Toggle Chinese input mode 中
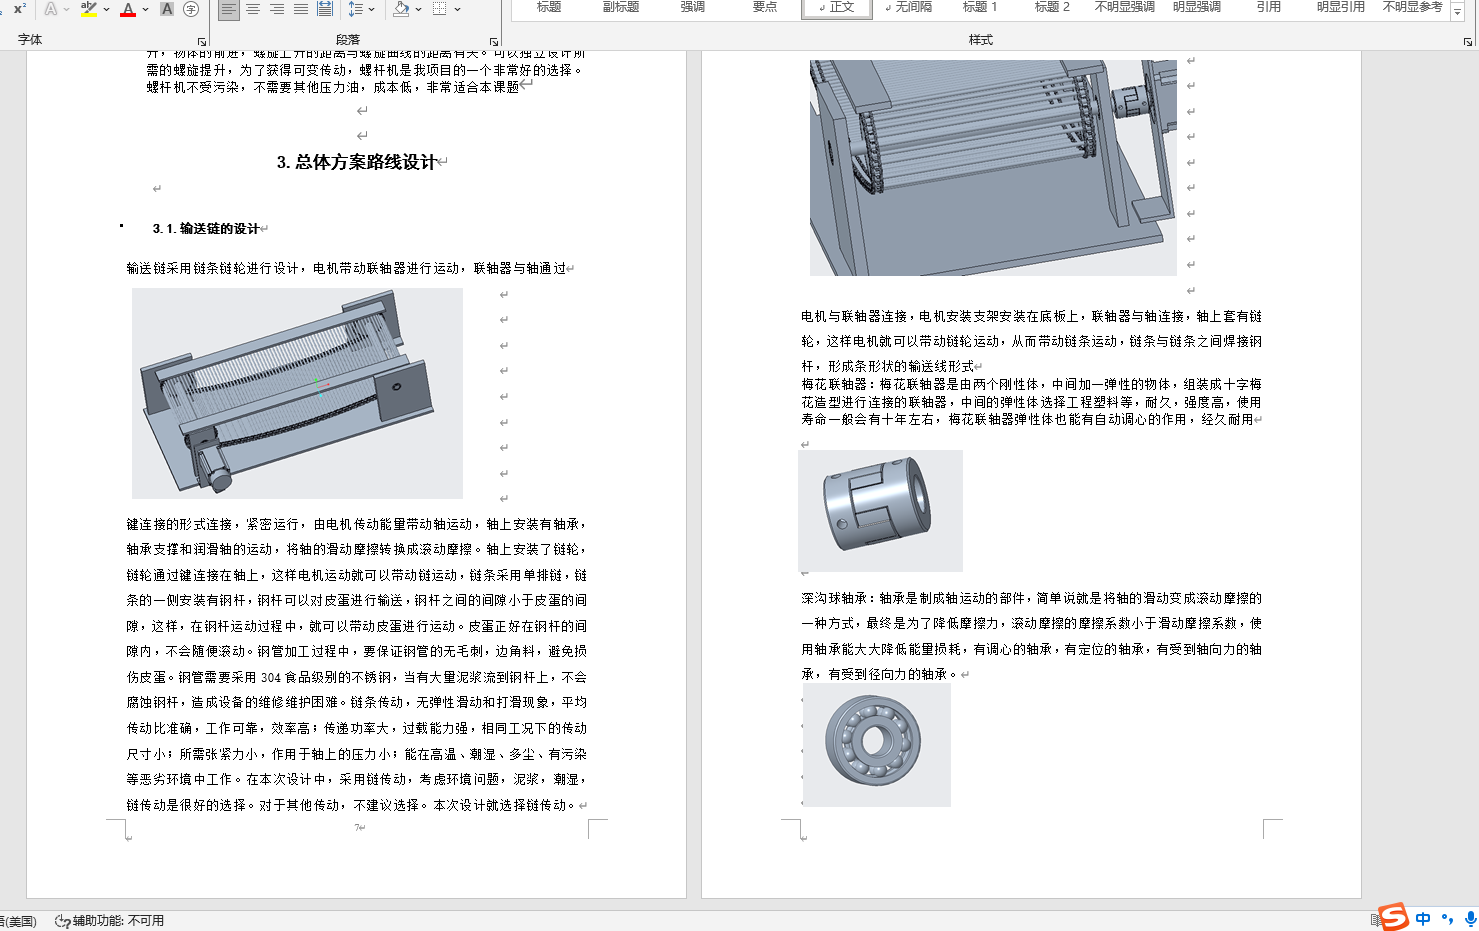Screen dimensions: 1479x931 point(1423,919)
